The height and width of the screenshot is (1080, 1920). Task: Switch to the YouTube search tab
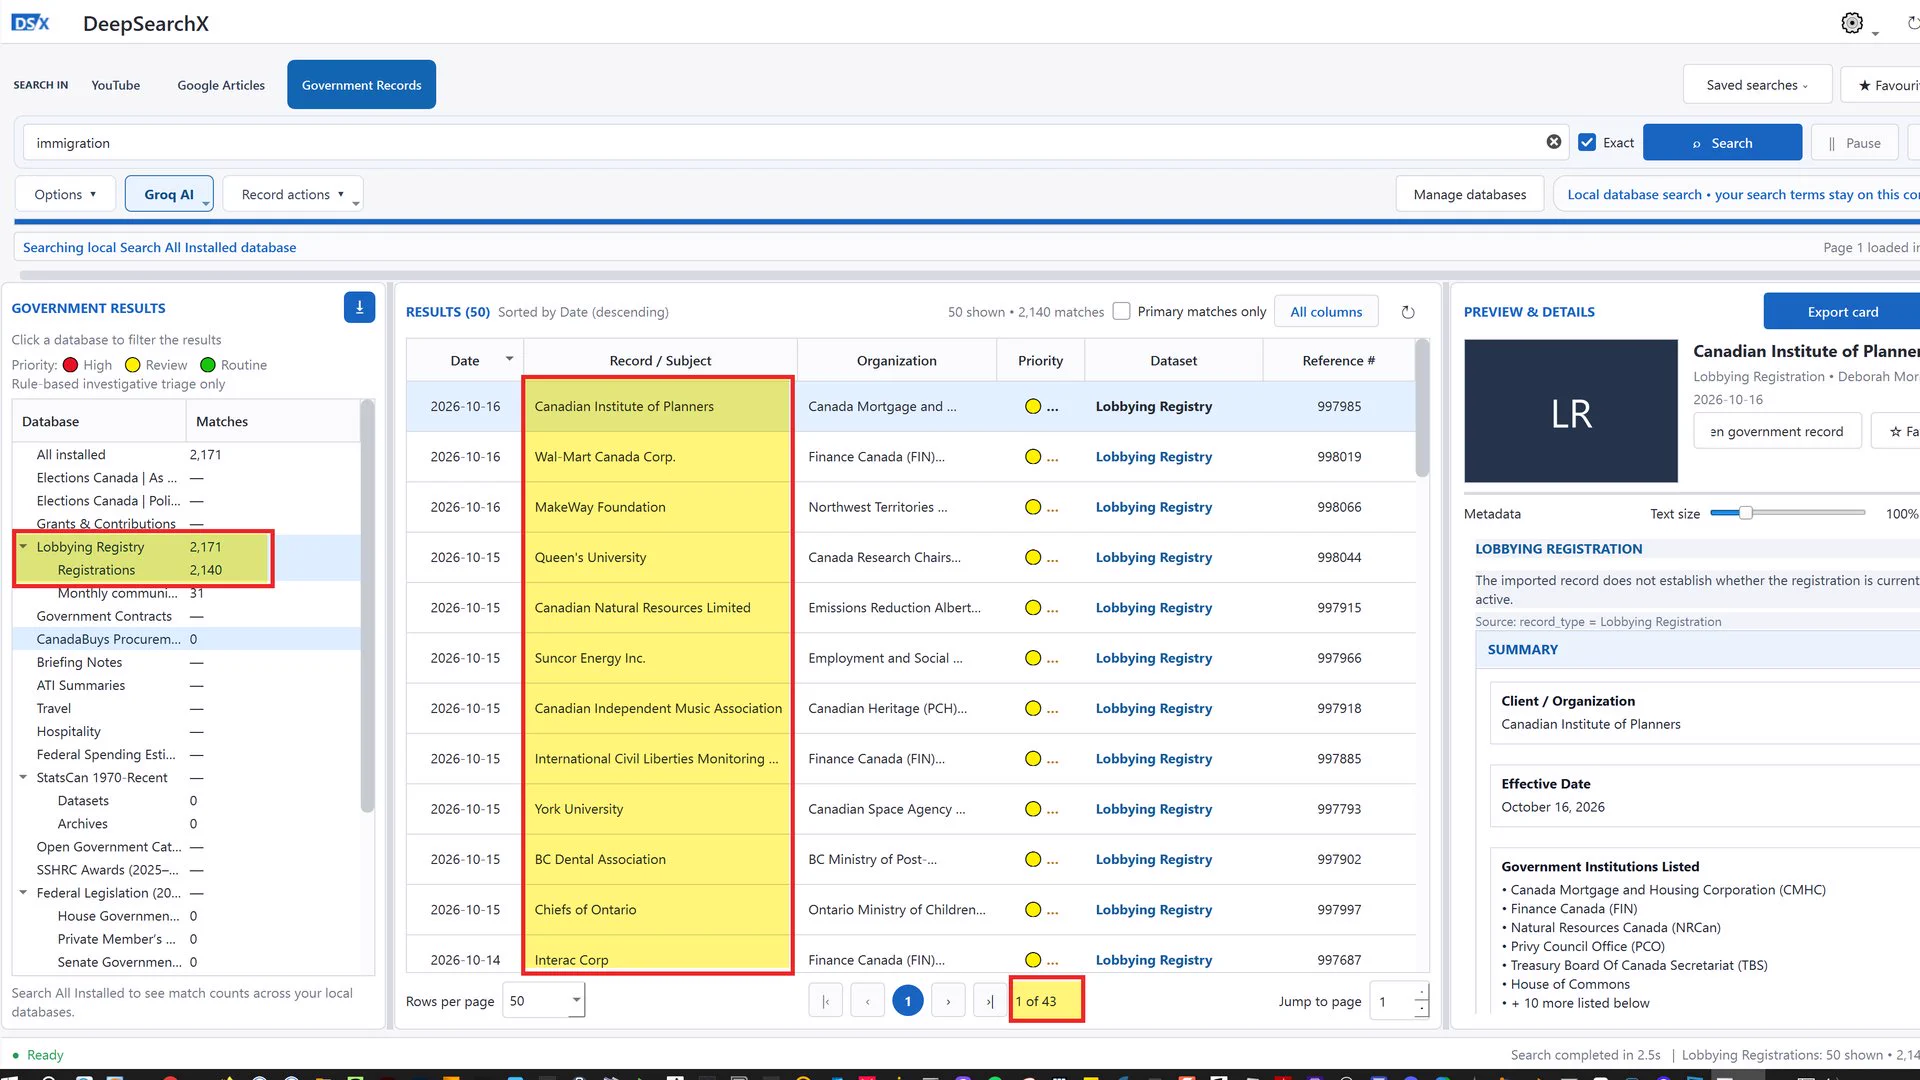click(115, 85)
